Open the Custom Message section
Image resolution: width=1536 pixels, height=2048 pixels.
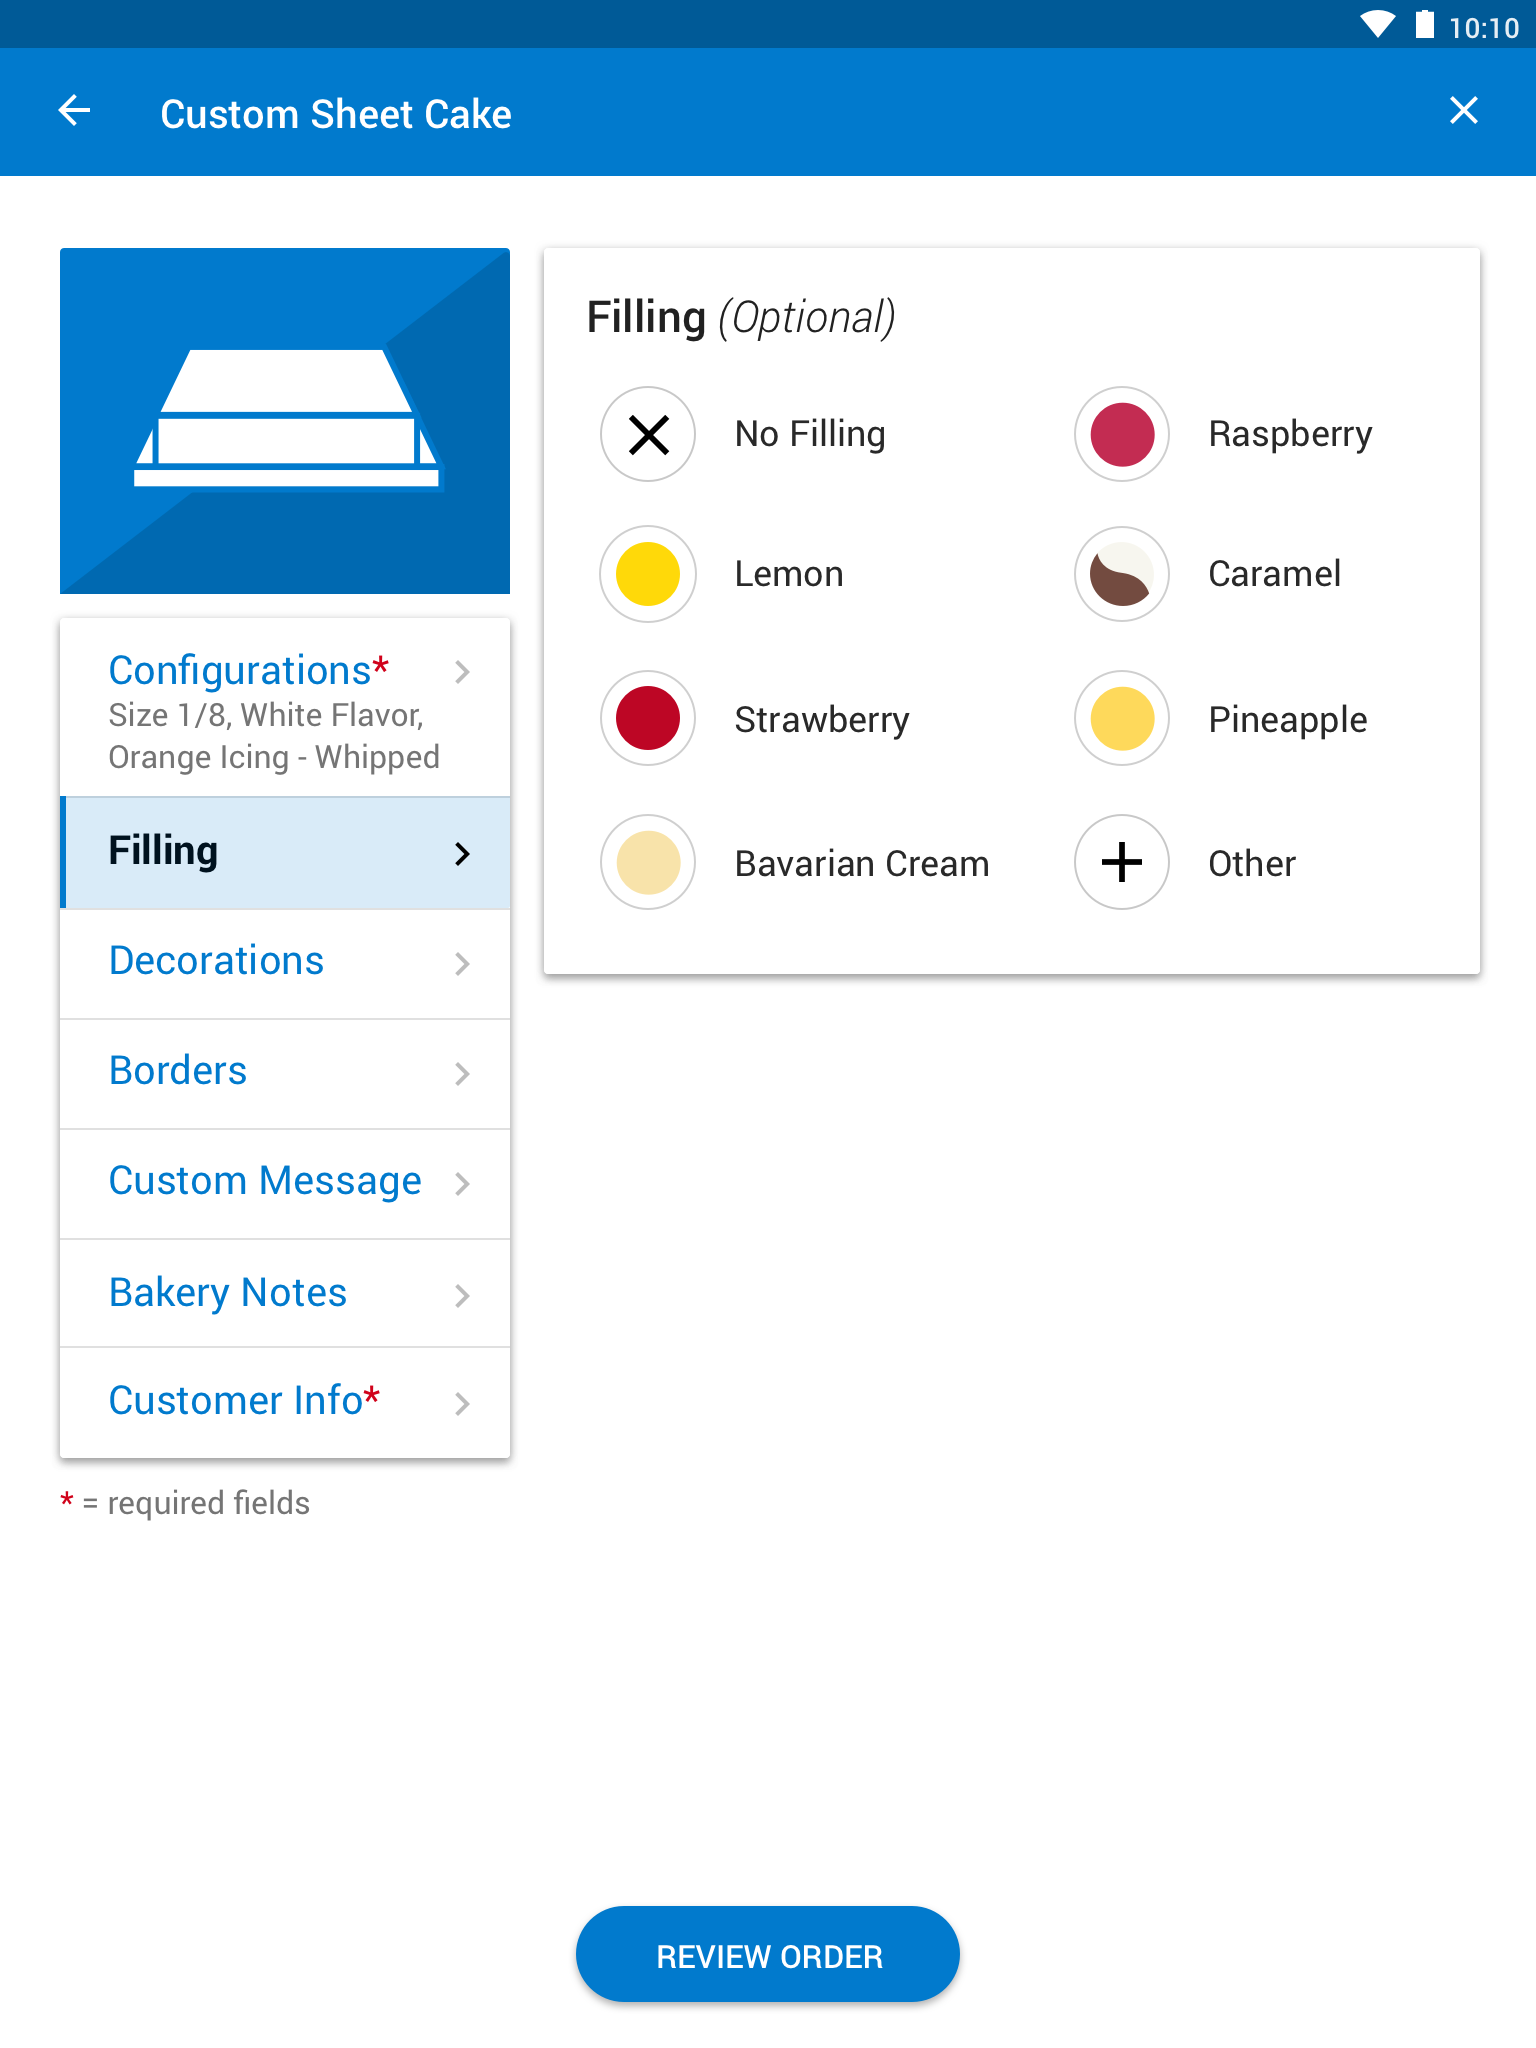tap(285, 1184)
